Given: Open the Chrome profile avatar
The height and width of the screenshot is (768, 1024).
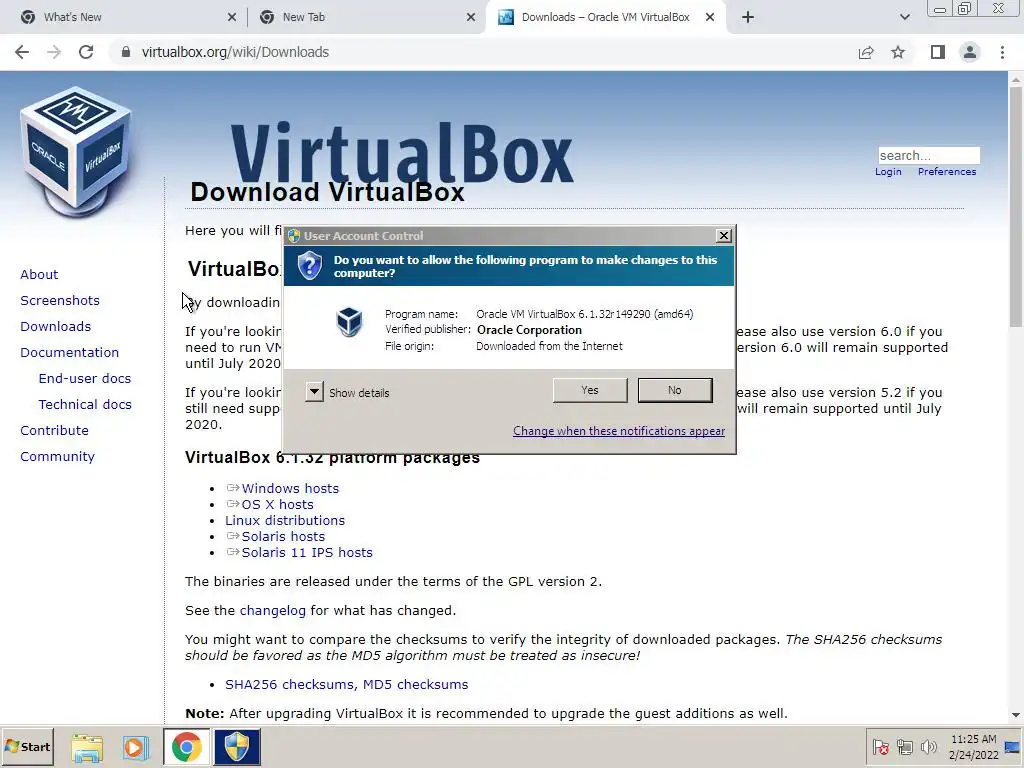Looking at the screenshot, I should pos(970,52).
